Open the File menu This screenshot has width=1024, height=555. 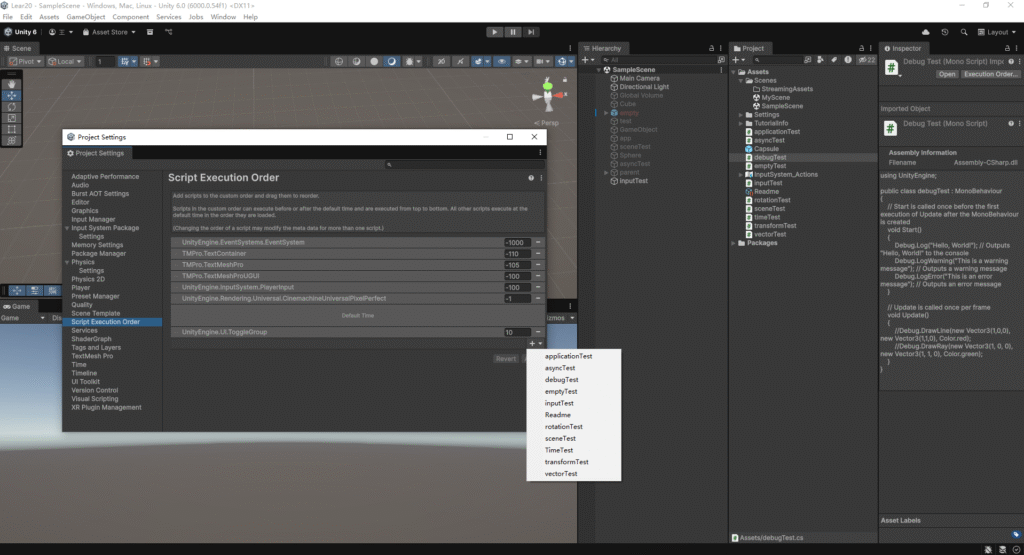click(8, 17)
